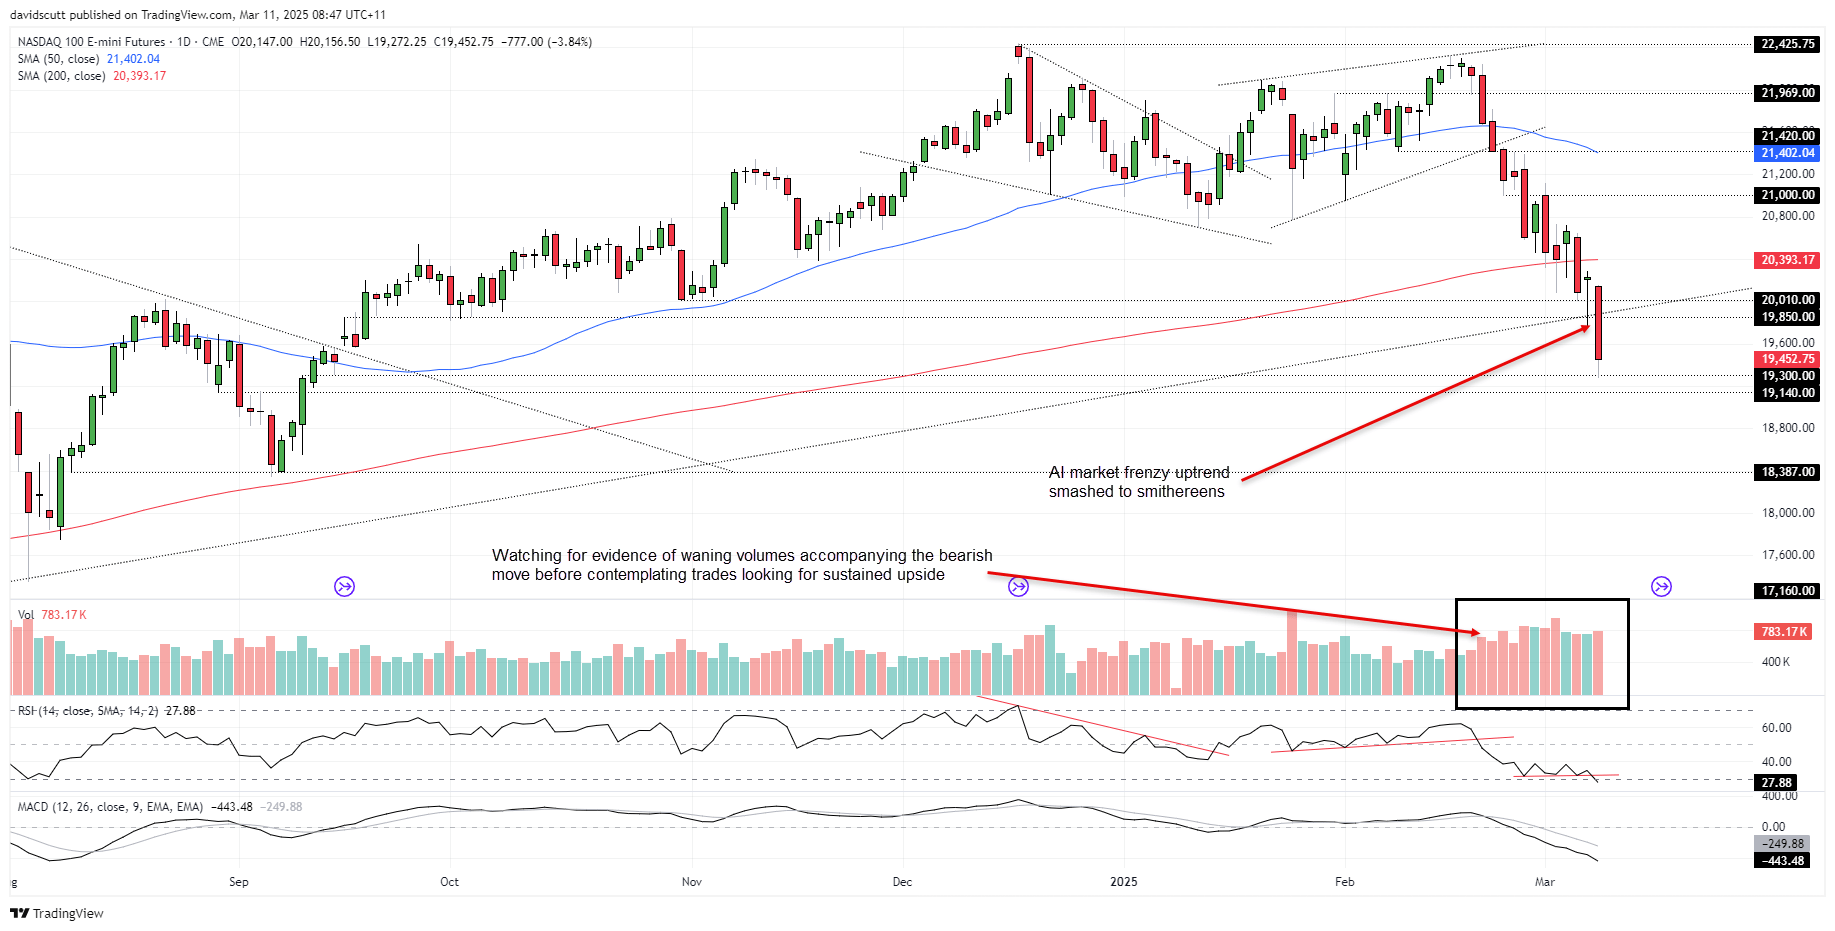Select the 'NASDAQ 100 E-mini Futures' symbol title
Screen dimensions: 1835x931
pyautogui.click(x=91, y=42)
